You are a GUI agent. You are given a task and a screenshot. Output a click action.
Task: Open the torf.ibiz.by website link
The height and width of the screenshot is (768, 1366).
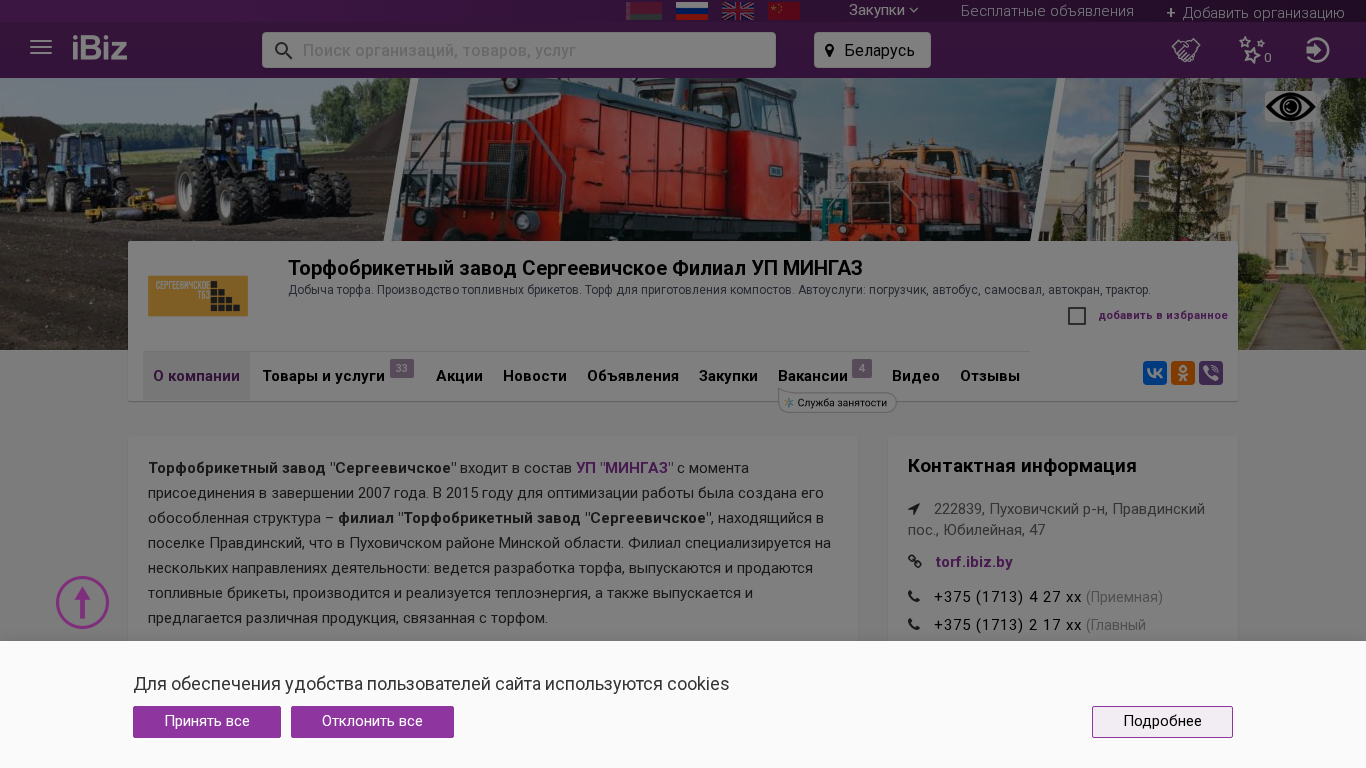click(x=974, y=562)
